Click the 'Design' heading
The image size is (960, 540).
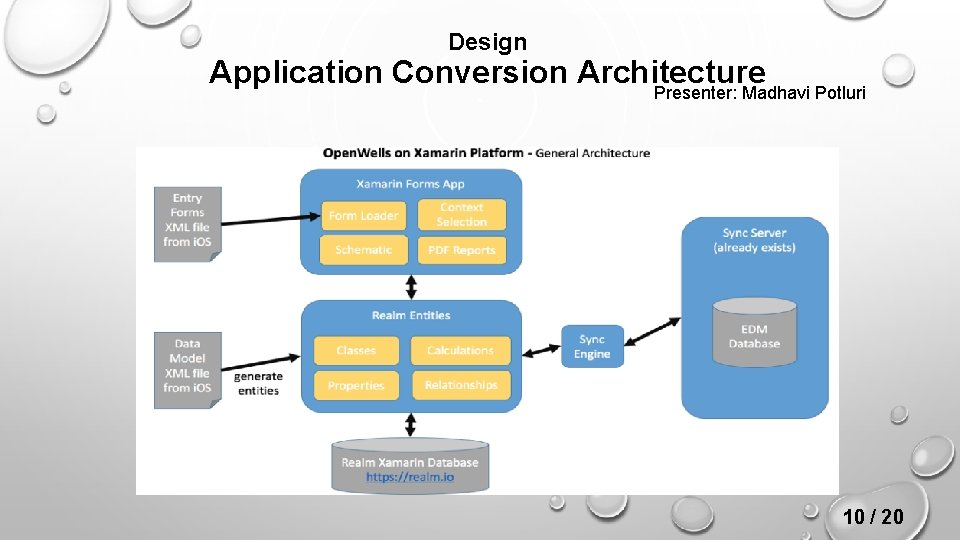click(x=487, y=42)
